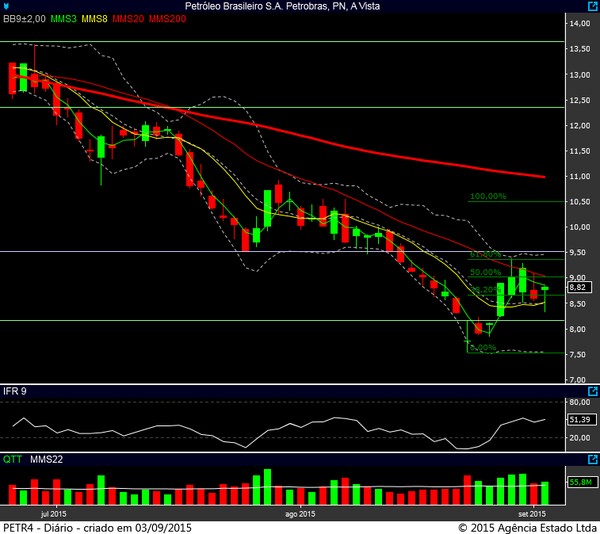Select the BB9±2,00 Bollinger Bands label

coord(23,19)
